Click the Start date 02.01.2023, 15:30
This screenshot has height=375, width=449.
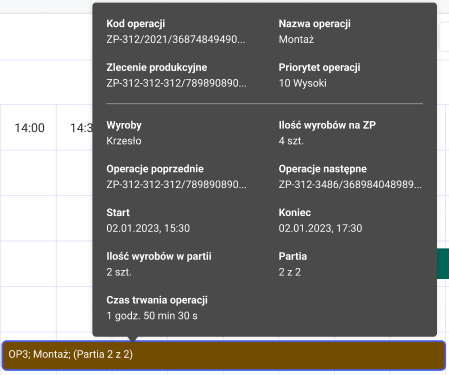[x=148, y=228]
